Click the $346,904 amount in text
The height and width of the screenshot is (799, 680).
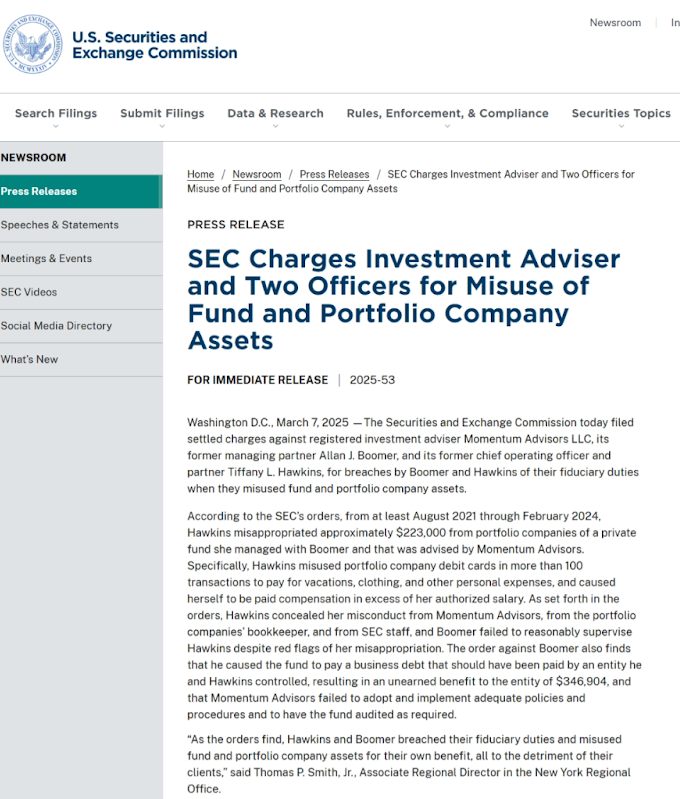(581, 681)
